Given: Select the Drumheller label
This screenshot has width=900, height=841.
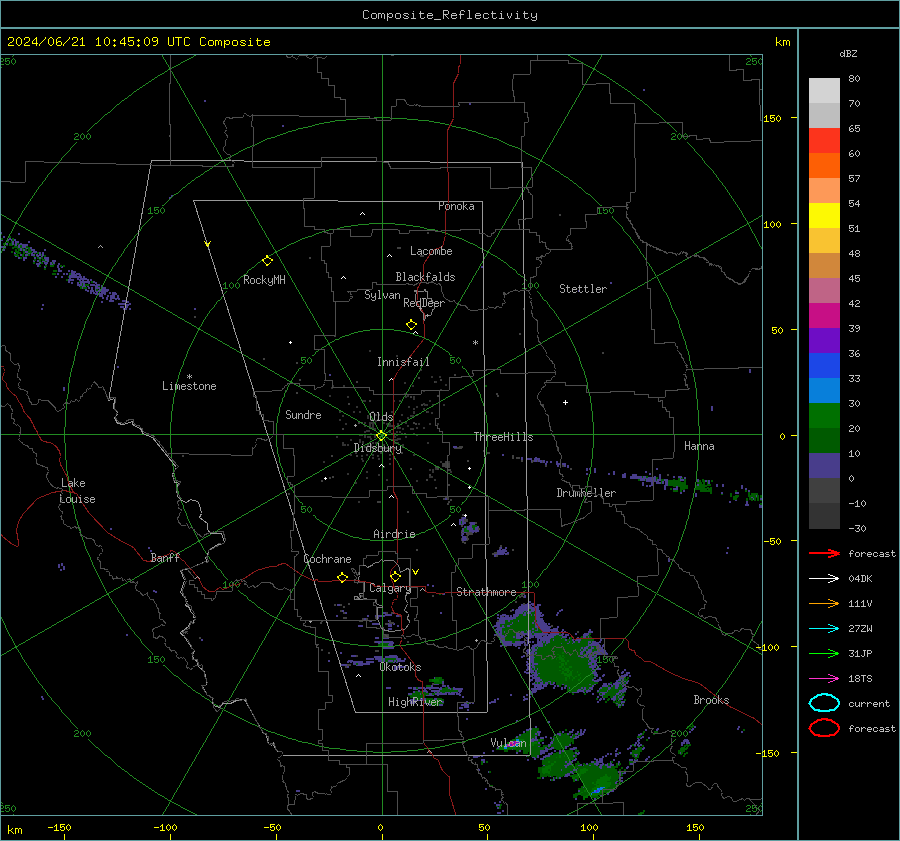Looking at the screenshot, I should coord(586,493).
